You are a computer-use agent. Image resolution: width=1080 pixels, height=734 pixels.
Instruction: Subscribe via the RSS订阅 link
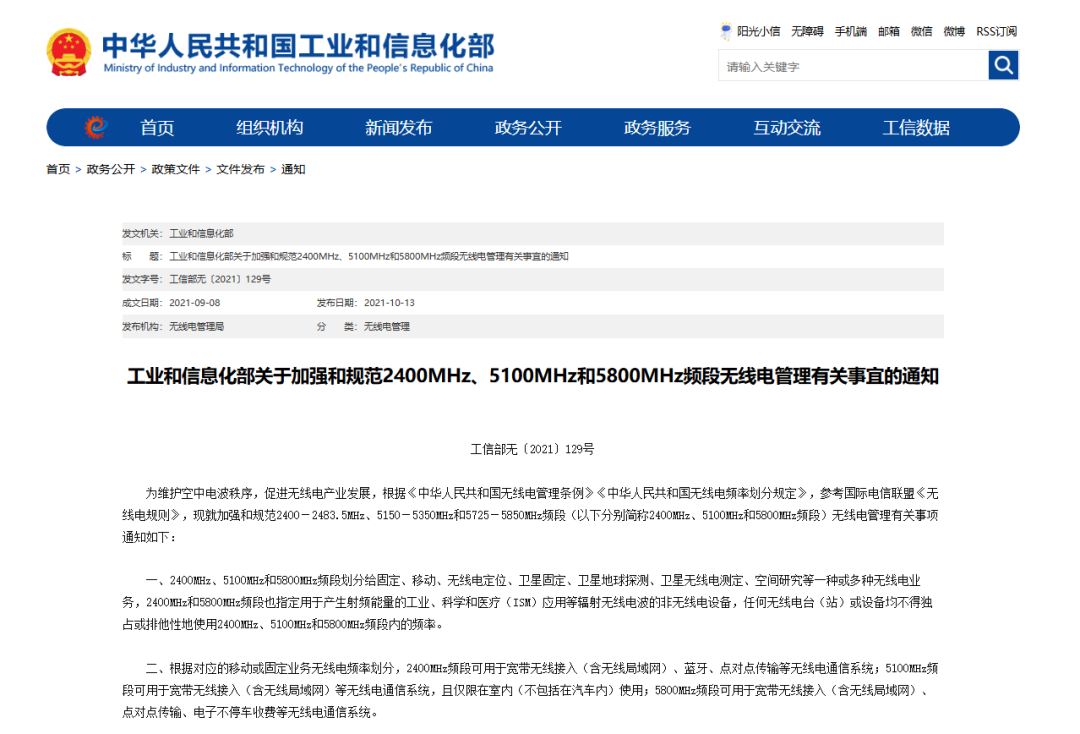pos(996,31)
